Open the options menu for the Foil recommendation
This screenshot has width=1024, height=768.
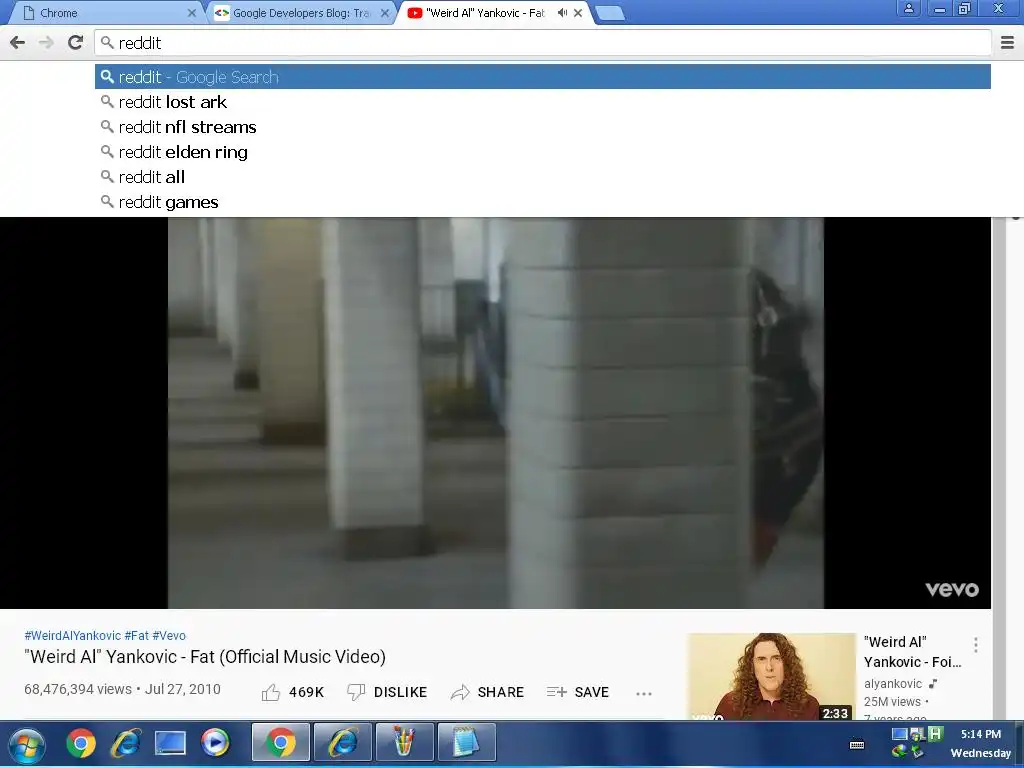[976, 645]
